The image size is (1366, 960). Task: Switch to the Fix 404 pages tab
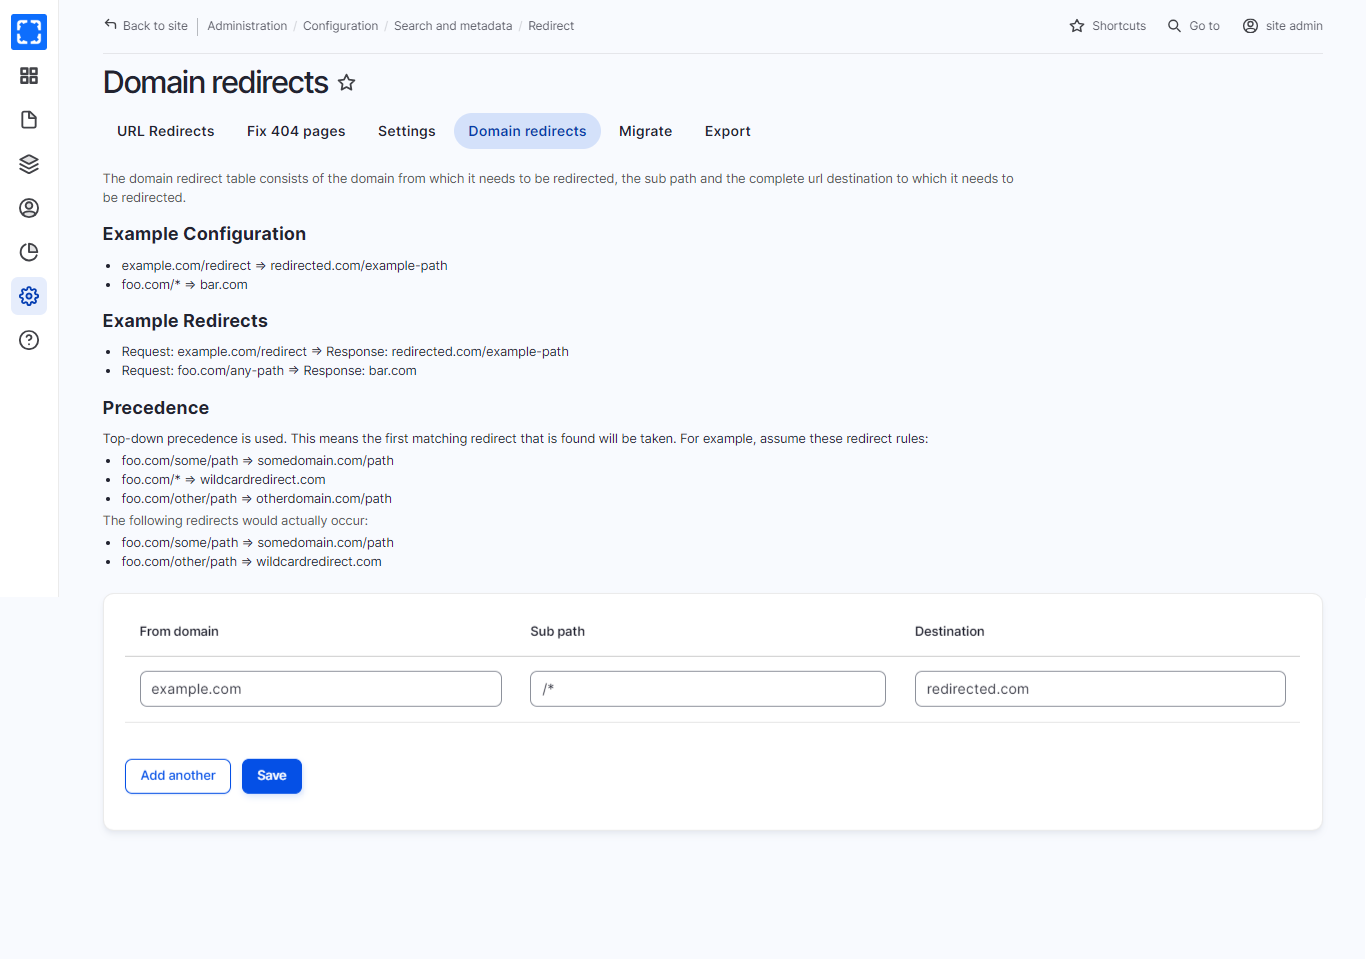point(296,131)
